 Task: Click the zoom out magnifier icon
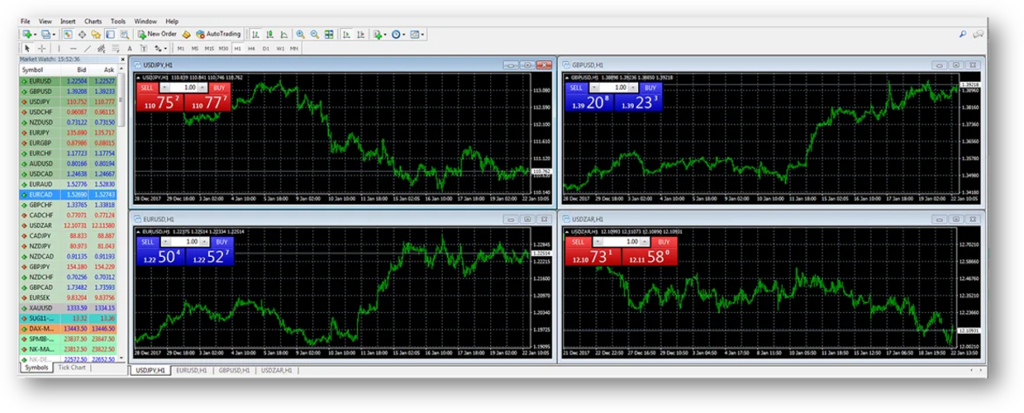click(x=314, y=34)
